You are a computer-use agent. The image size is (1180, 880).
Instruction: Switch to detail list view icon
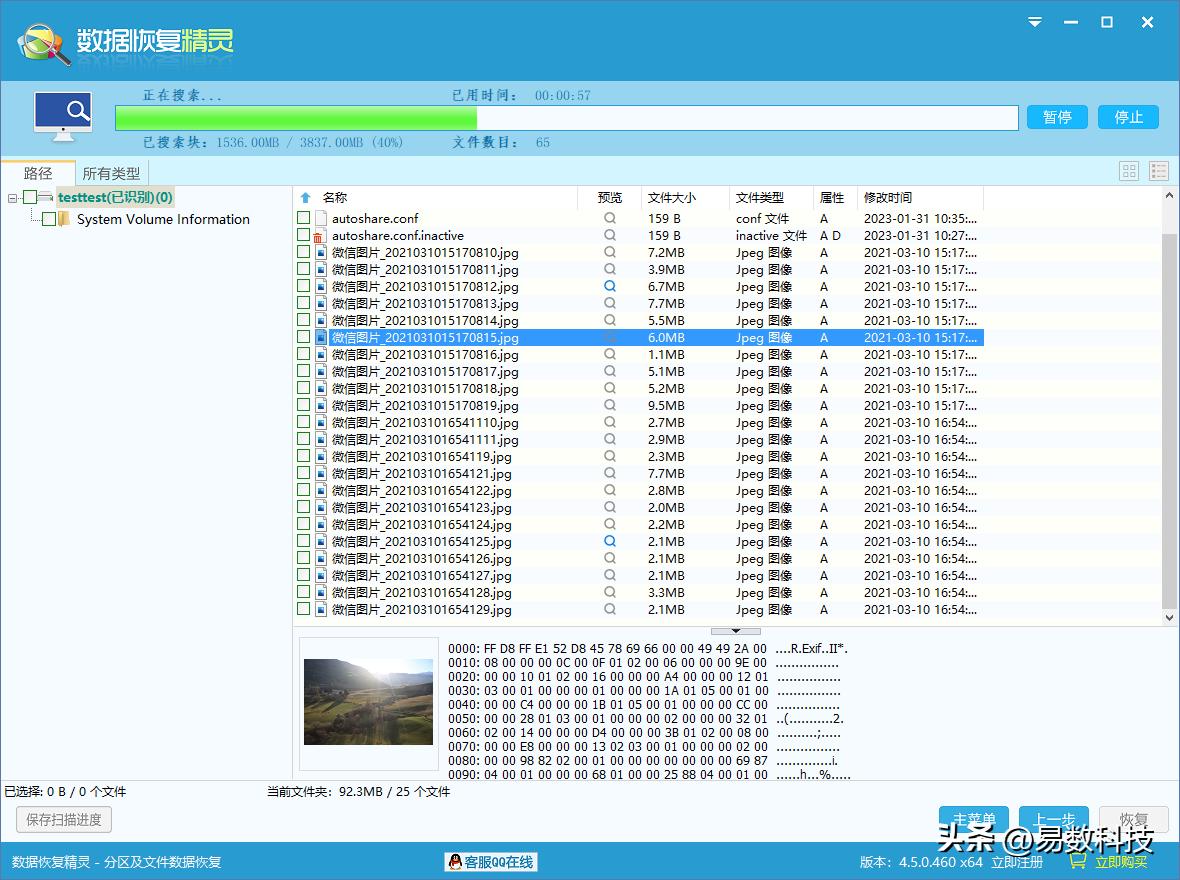click(1158, 171)
